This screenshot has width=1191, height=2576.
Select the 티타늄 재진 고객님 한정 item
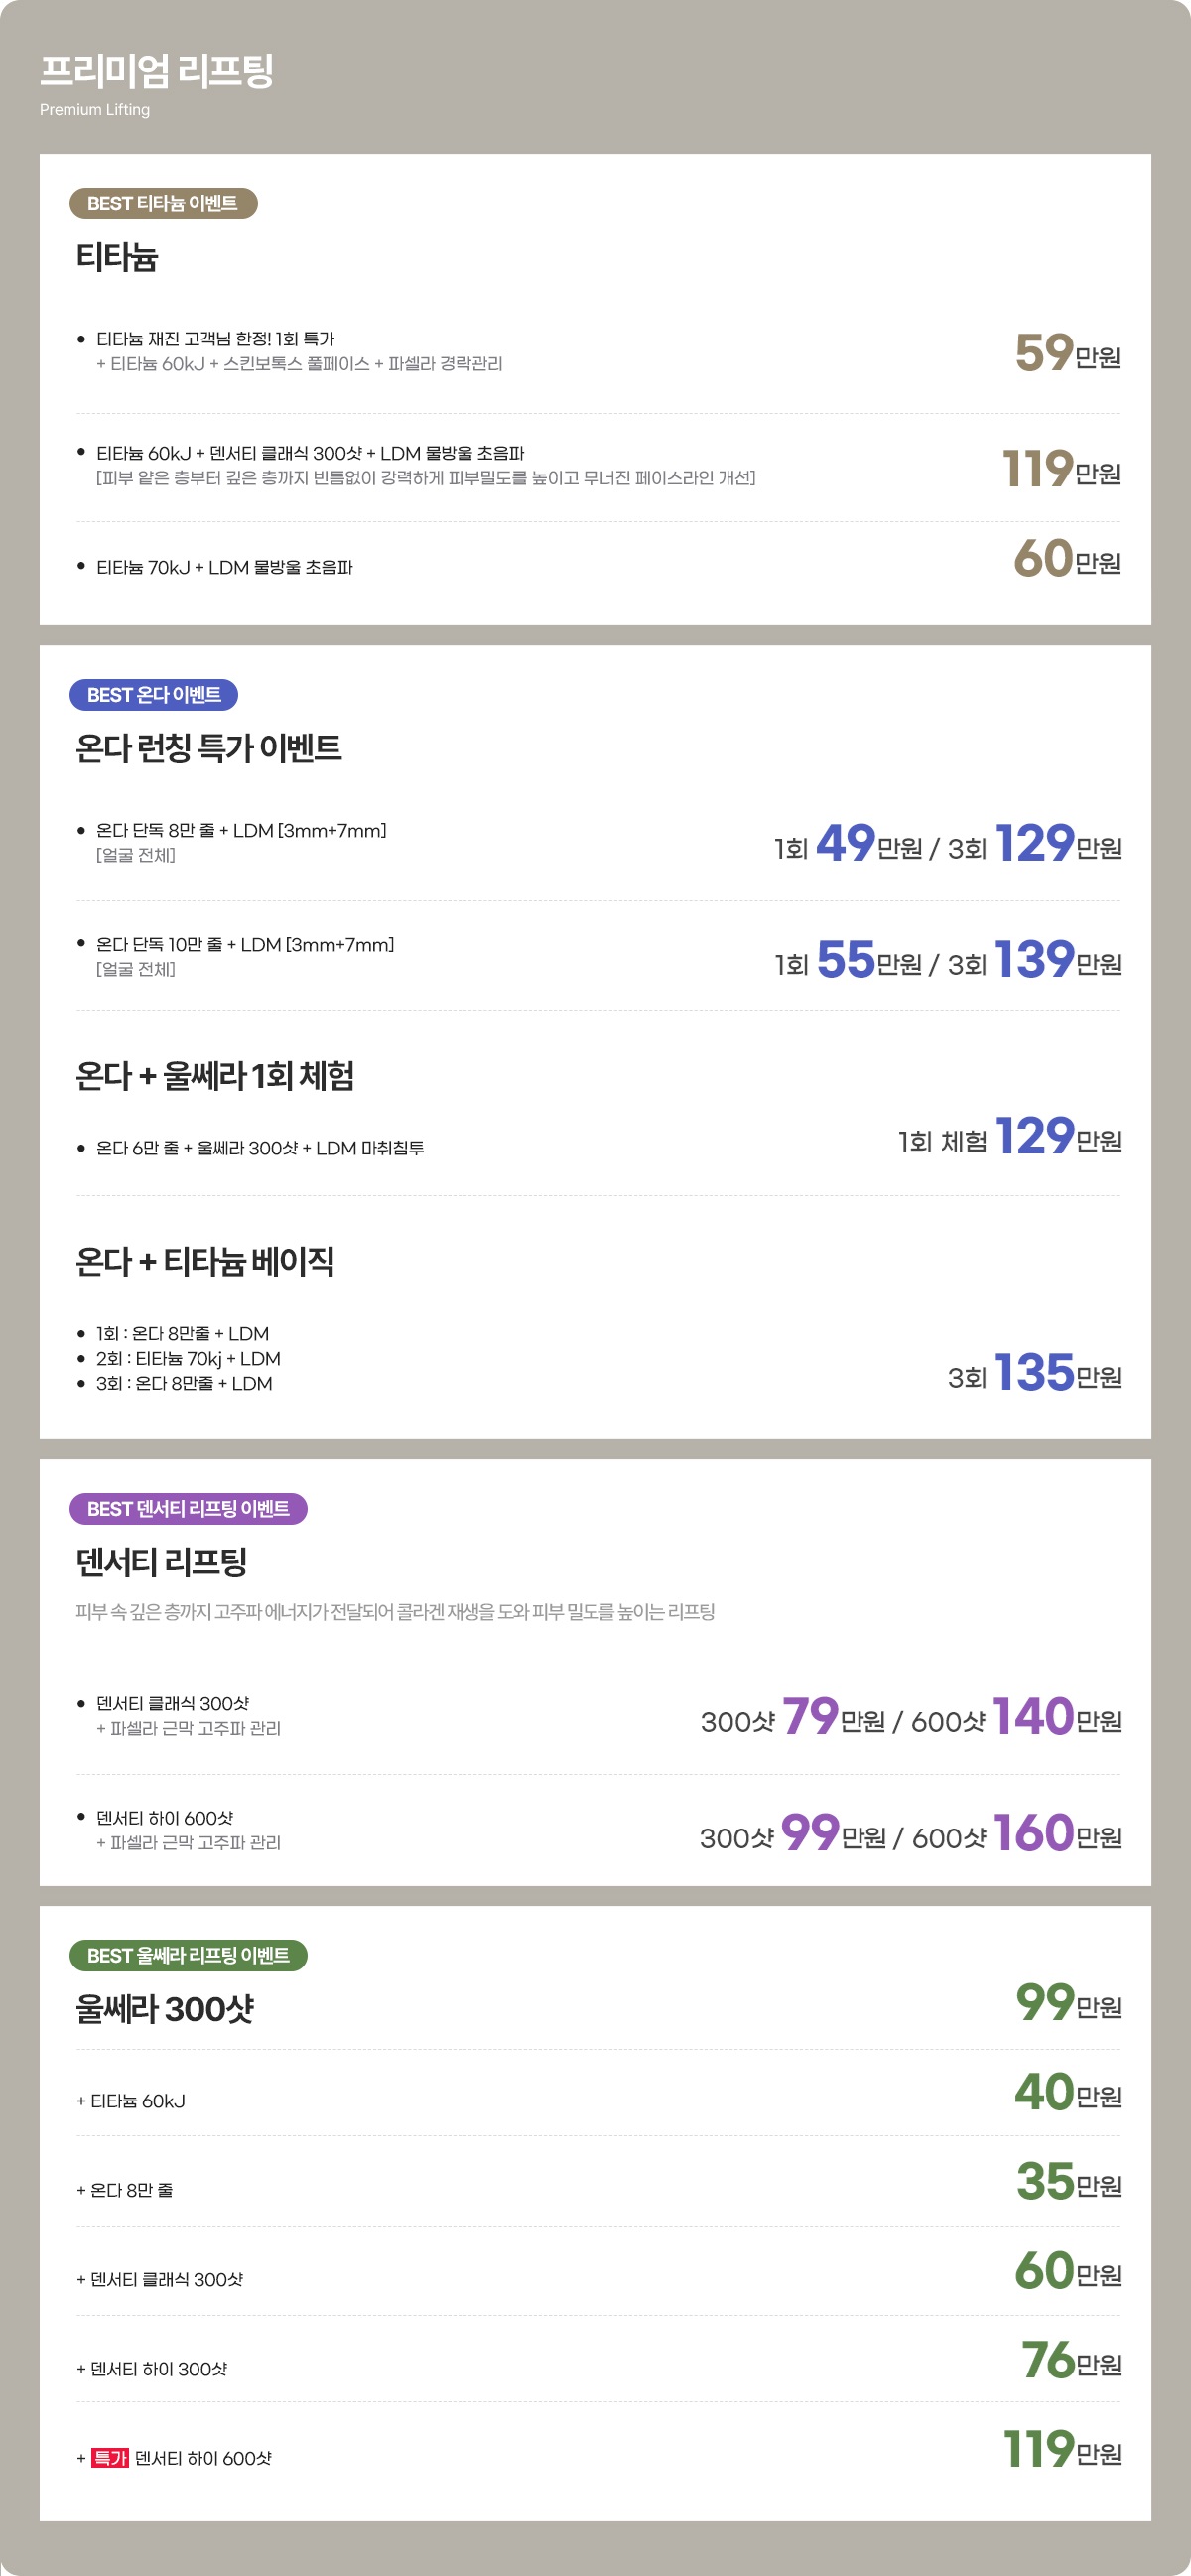pos(215,339)
